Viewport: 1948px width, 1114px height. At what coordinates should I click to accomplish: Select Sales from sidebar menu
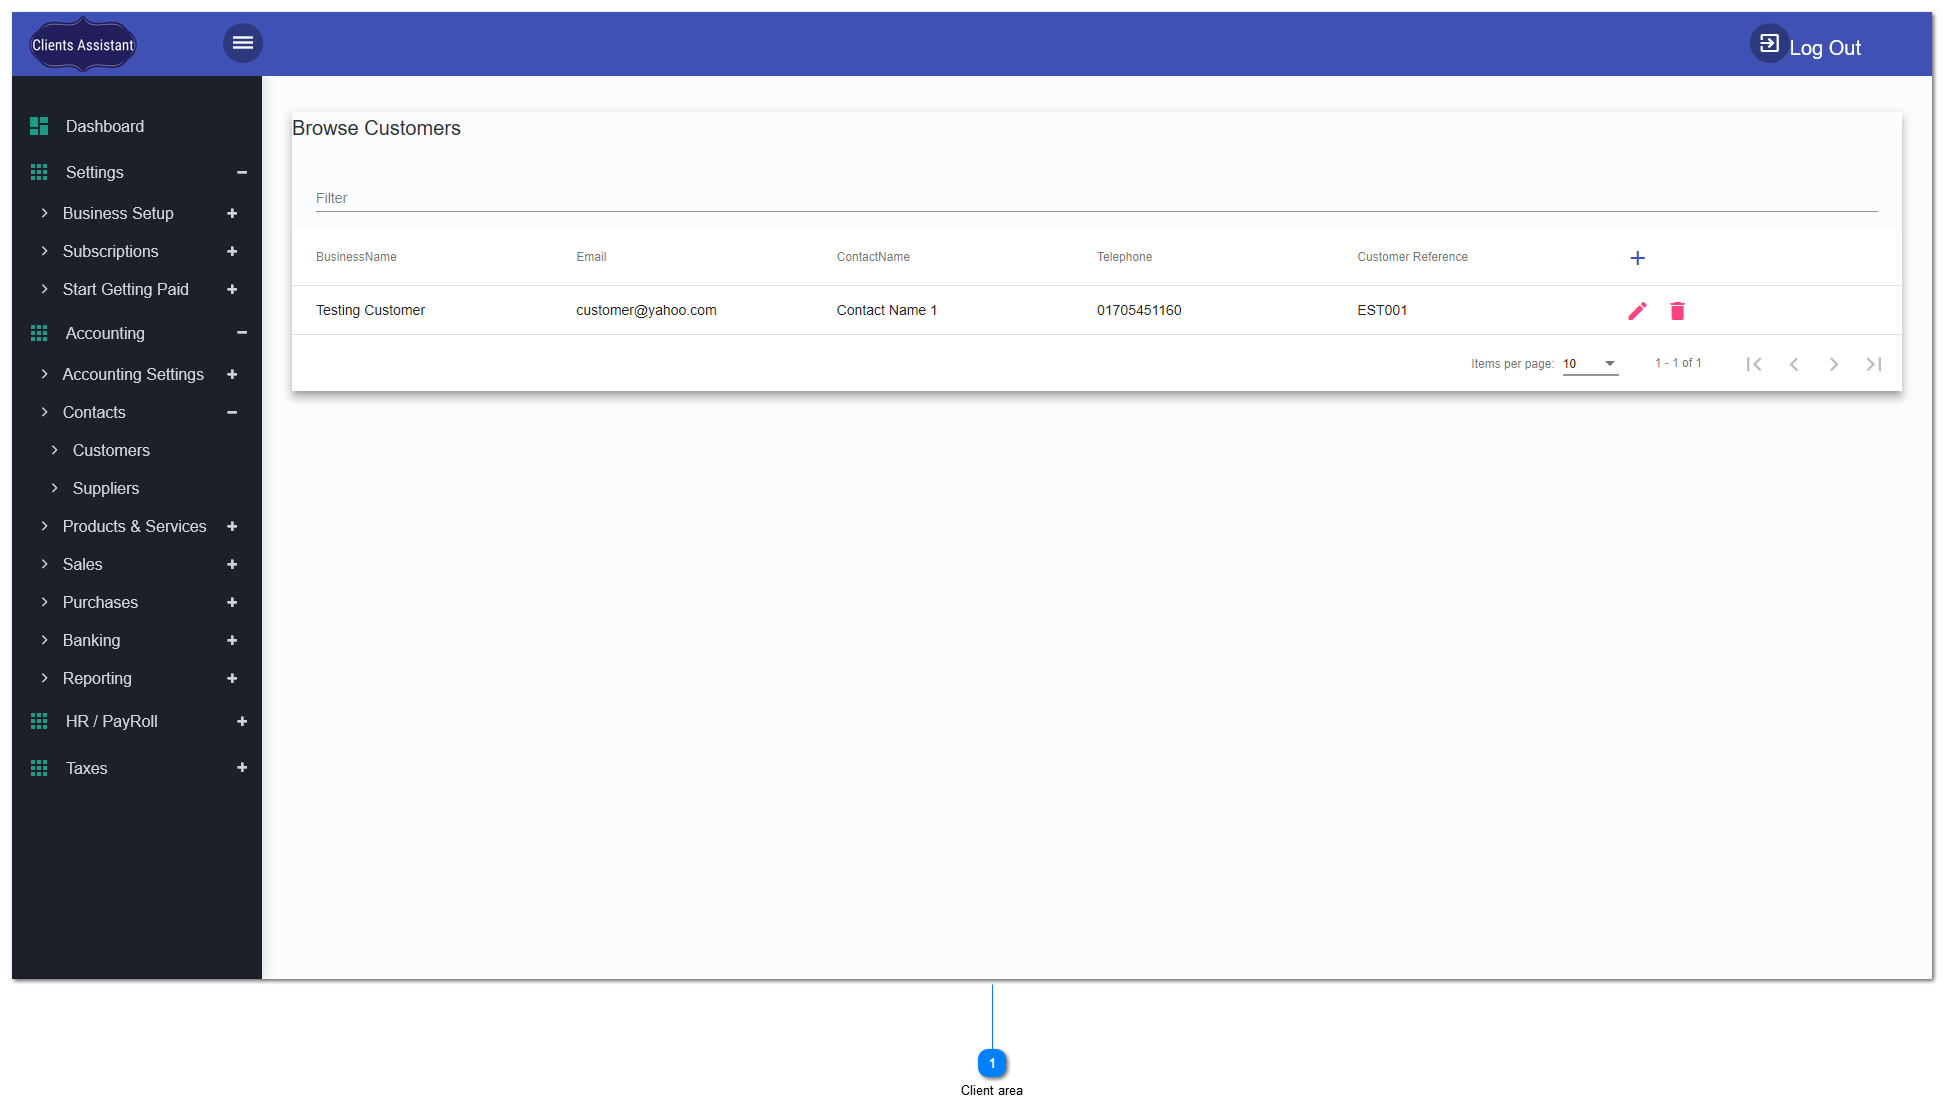tap(83, 564)
